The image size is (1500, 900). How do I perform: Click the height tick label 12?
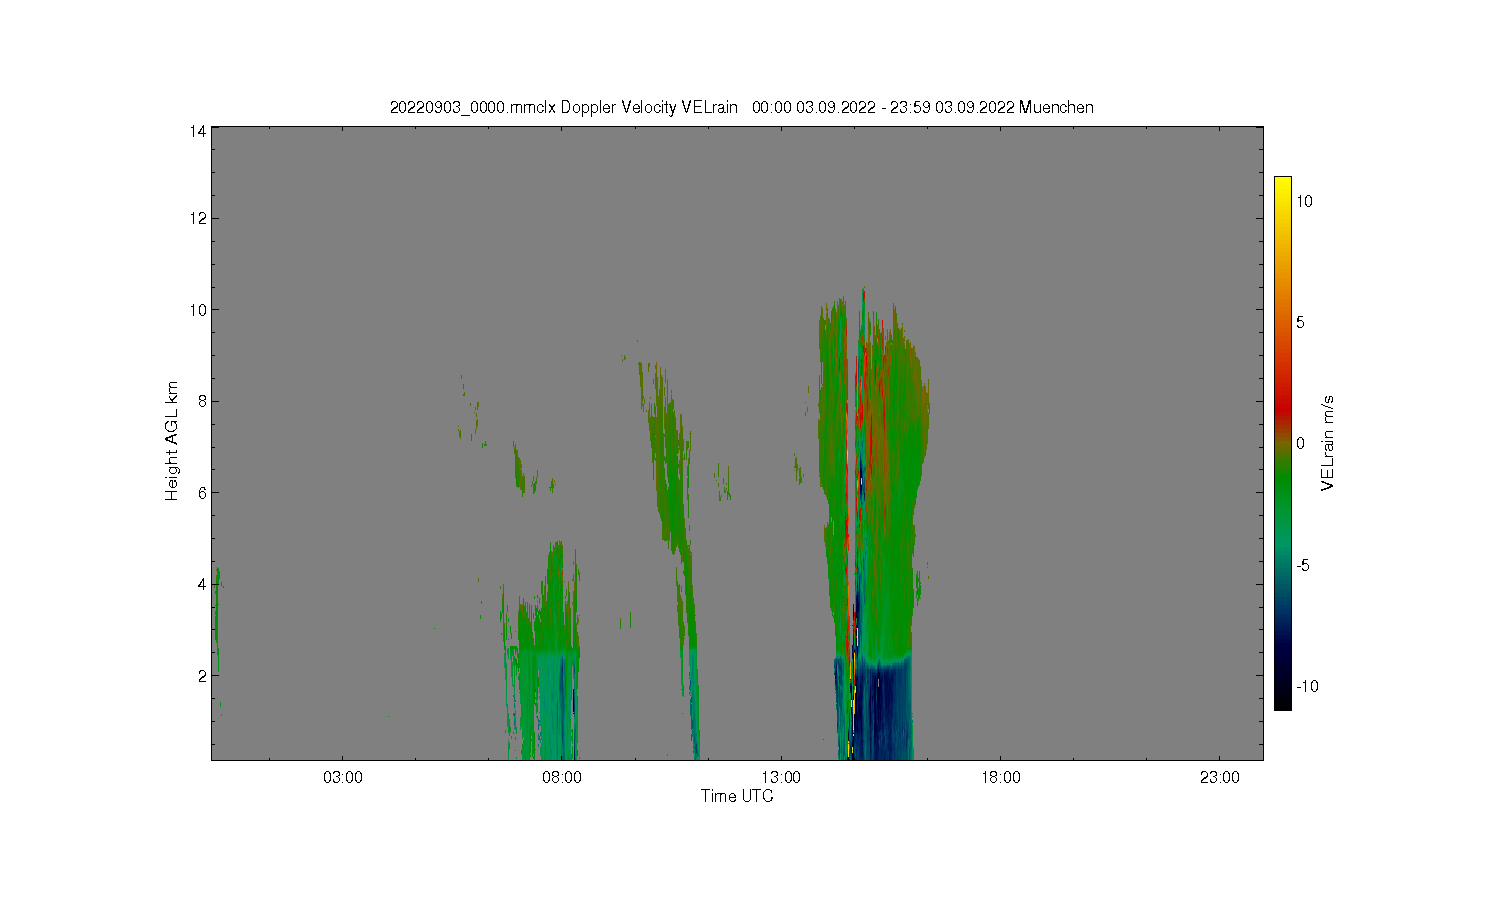[198, 219]
